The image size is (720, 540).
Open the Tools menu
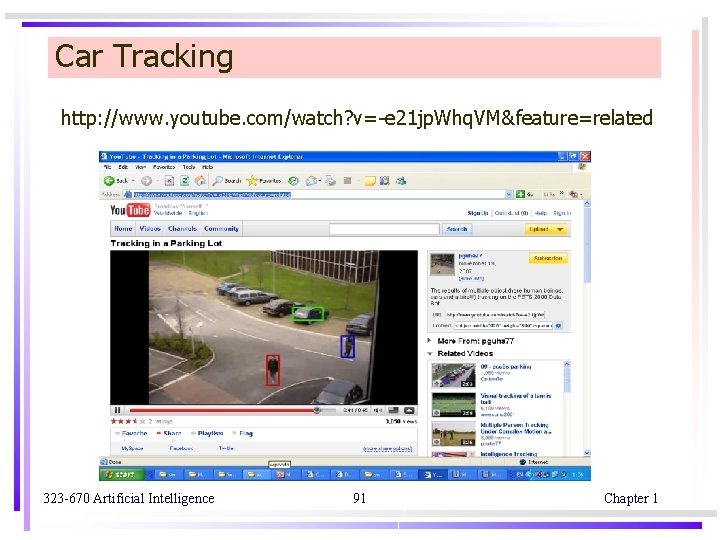click(x=189, y=167)
